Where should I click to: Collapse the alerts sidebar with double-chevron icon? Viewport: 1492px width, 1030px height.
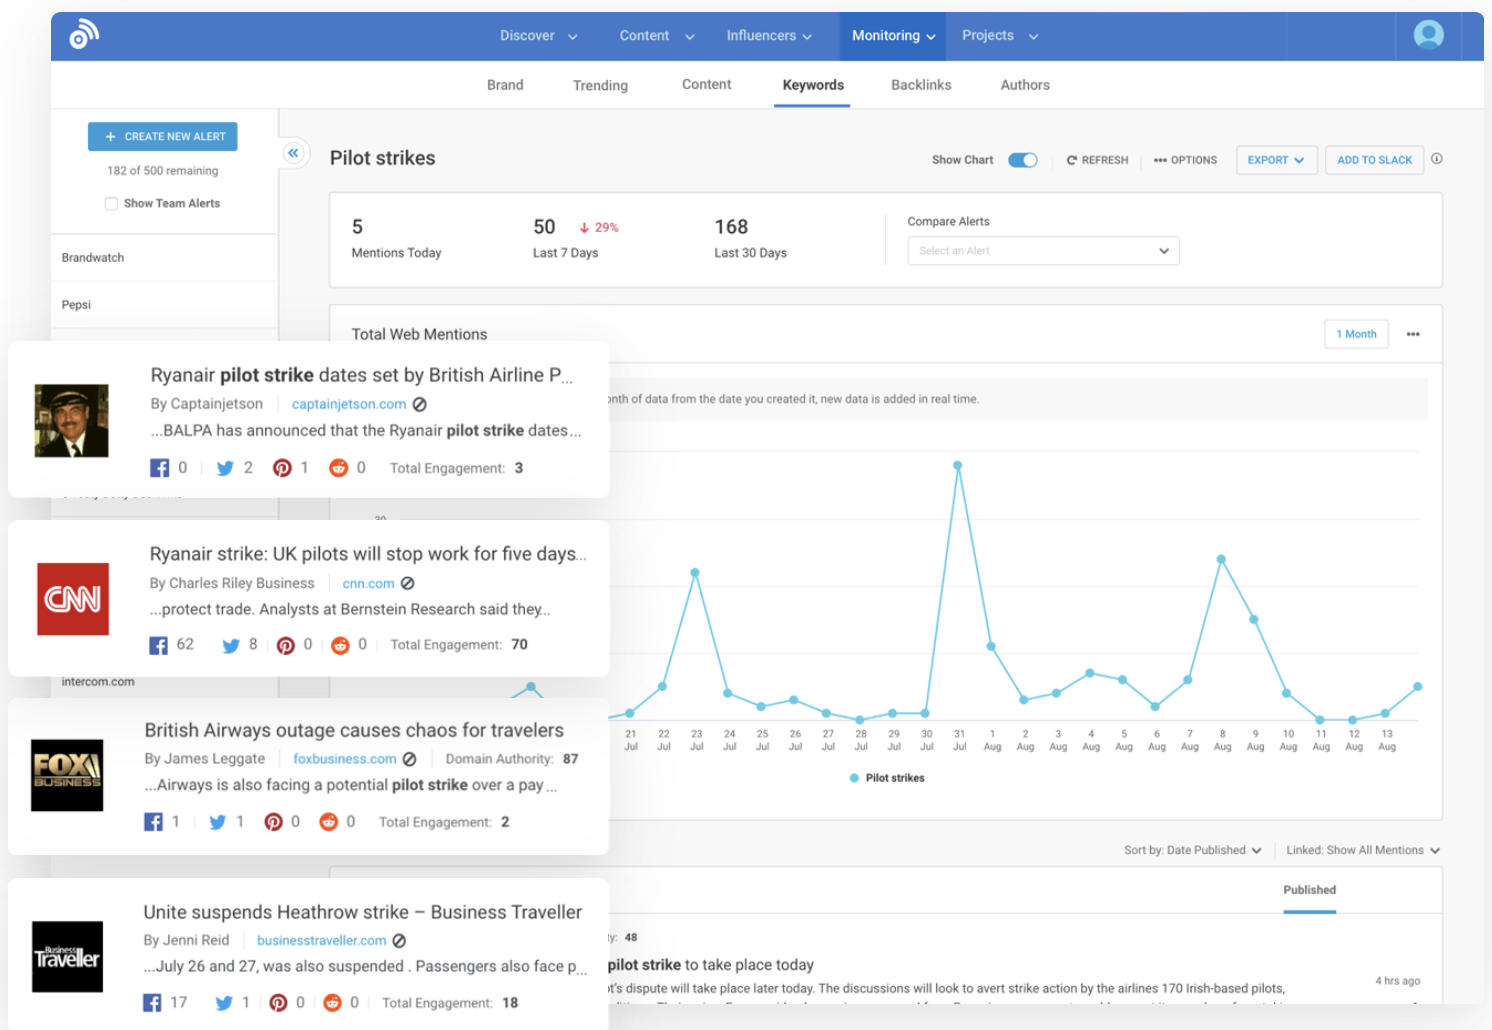click(293, 153)
